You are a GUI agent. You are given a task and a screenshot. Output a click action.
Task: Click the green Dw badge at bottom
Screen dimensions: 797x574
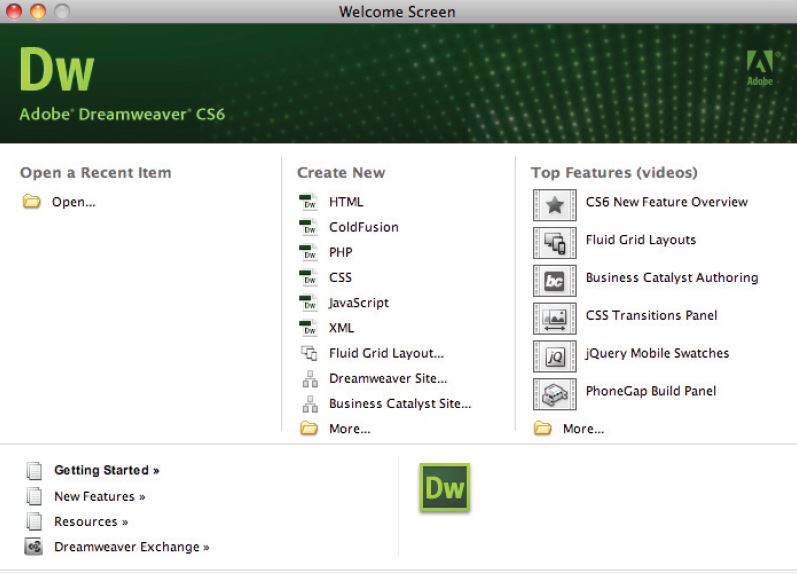445,488
